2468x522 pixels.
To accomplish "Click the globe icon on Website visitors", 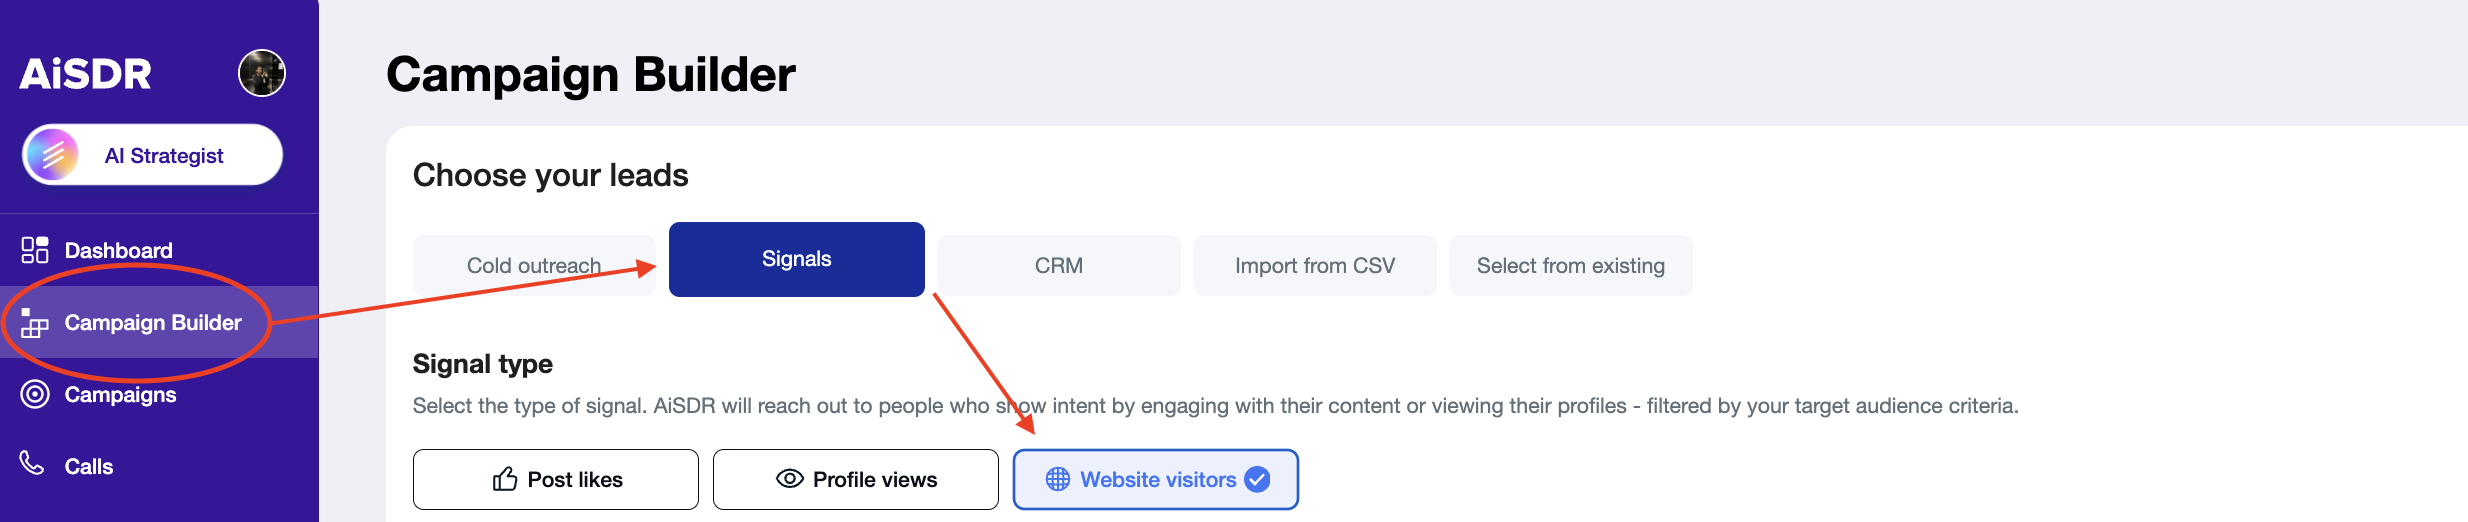I will (1058, 479).
